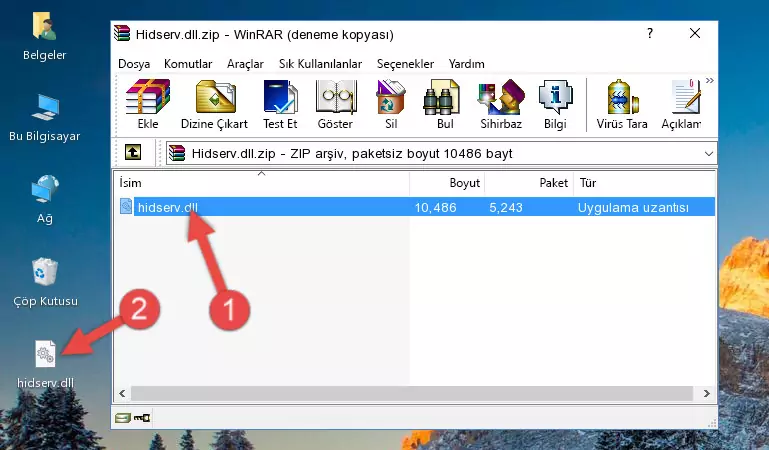Viewport: 769px width, 450px height.
Task: Open the archive path dropdown
Action: click(709, 153)
